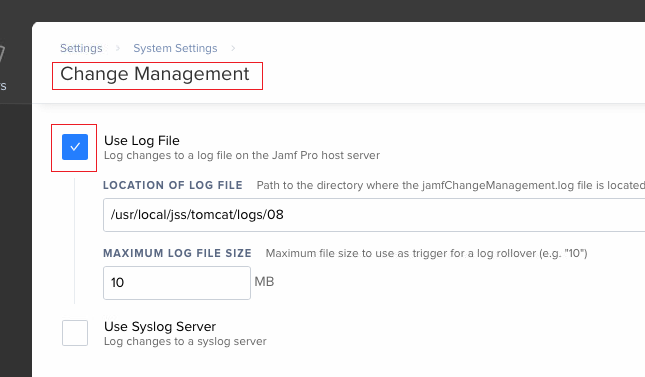Click the Location of Log File input field
Image resolution: width=645 pixels, height=377 pixels.
(x=374, y=215)
